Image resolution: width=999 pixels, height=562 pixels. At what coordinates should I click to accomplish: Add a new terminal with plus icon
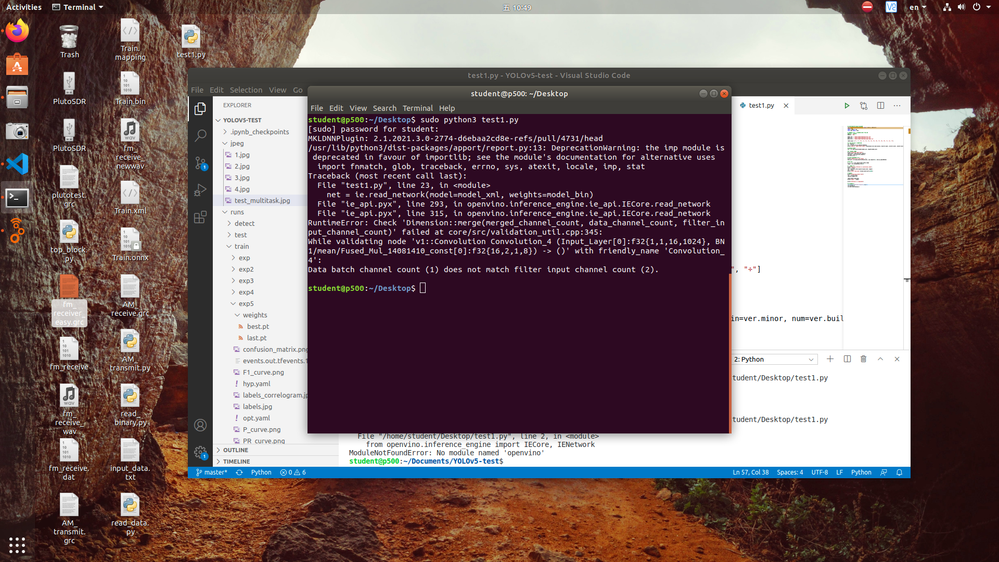coord(830,359)
